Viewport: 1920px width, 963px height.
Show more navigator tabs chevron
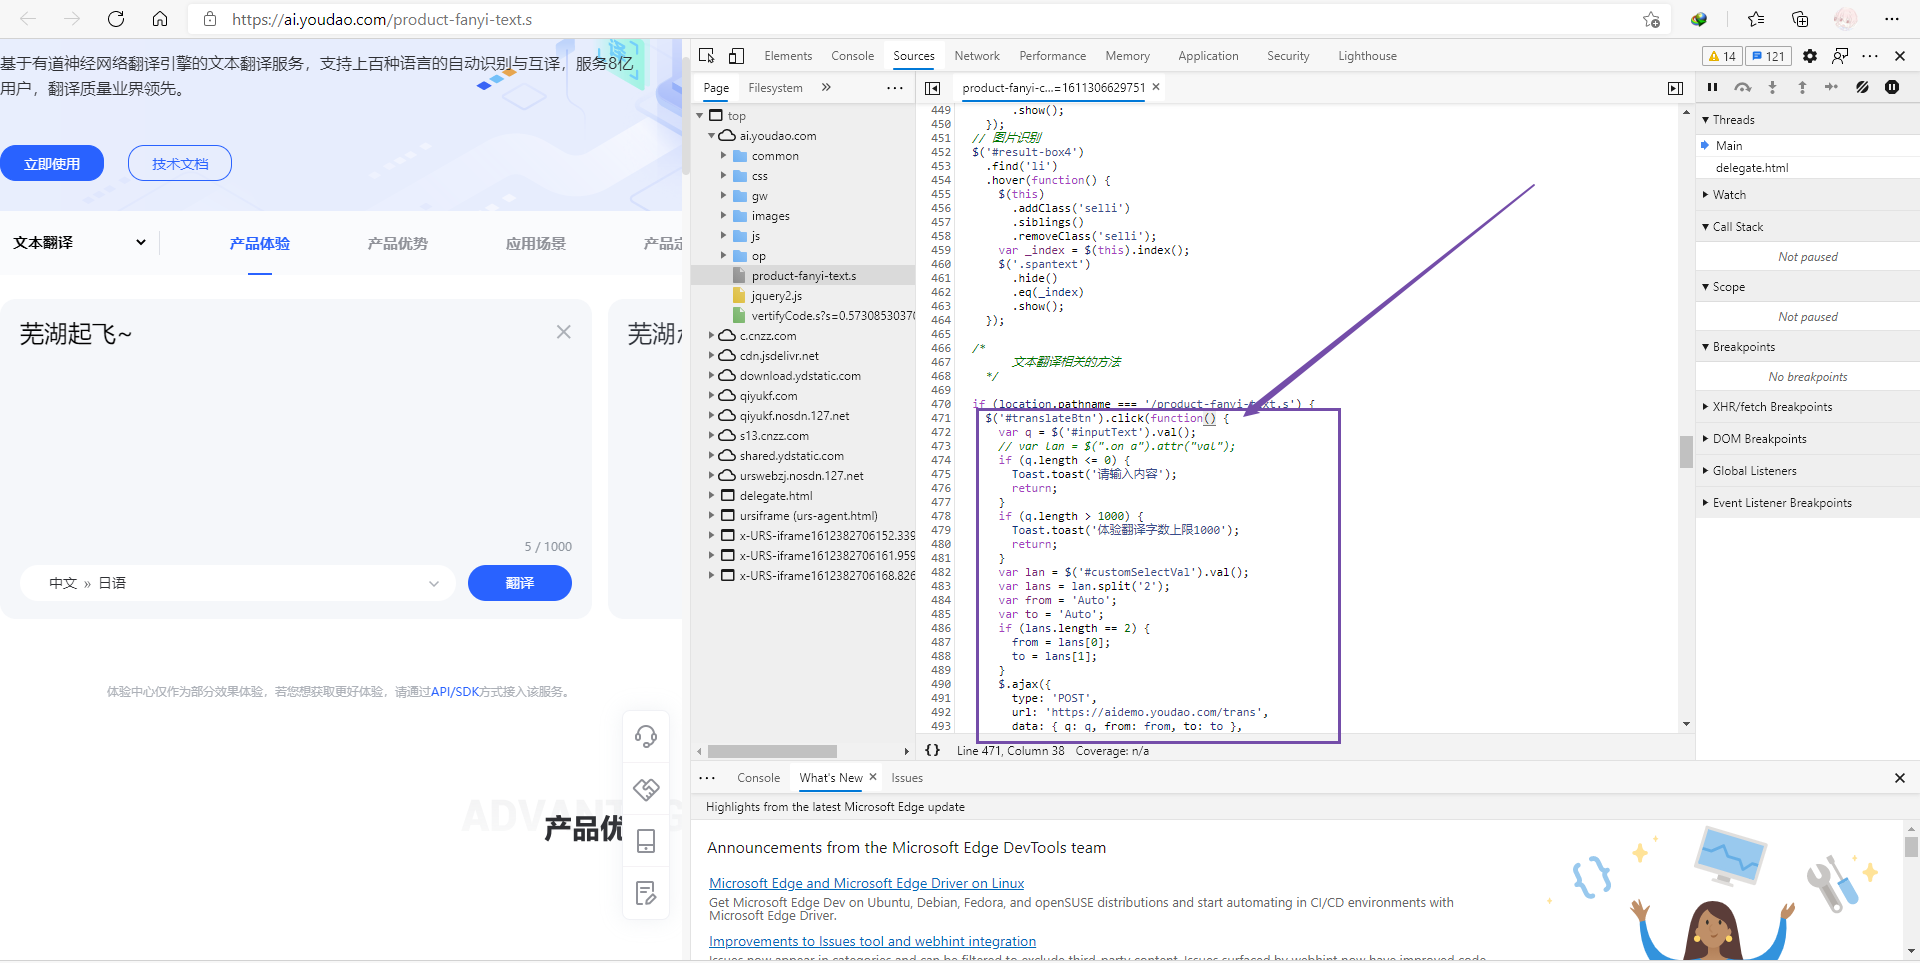pyautogui.click(x=826, y=87)
